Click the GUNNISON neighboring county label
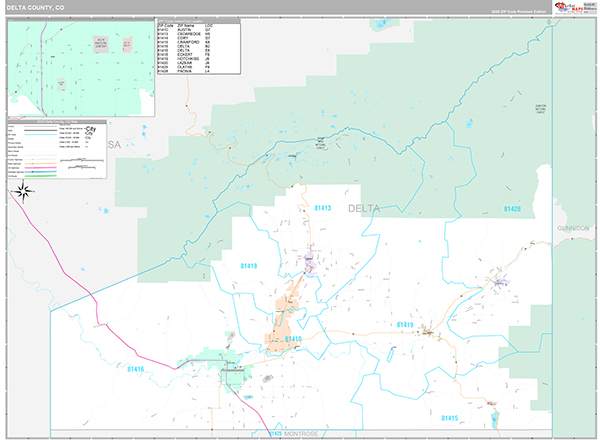 (x=574, y=228)
